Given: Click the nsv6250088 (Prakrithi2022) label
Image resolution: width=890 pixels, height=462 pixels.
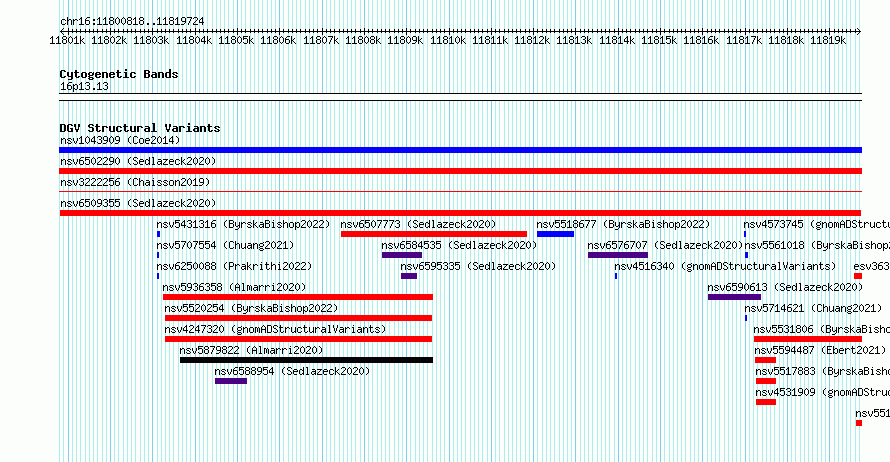Looking at the screenshot, I should 234,266.
